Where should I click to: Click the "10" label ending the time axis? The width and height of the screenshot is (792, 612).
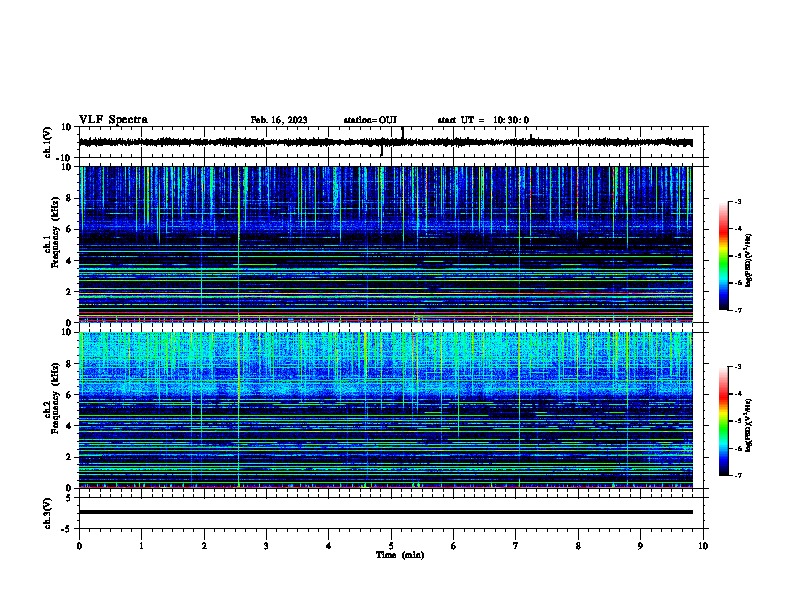[703, 546]
